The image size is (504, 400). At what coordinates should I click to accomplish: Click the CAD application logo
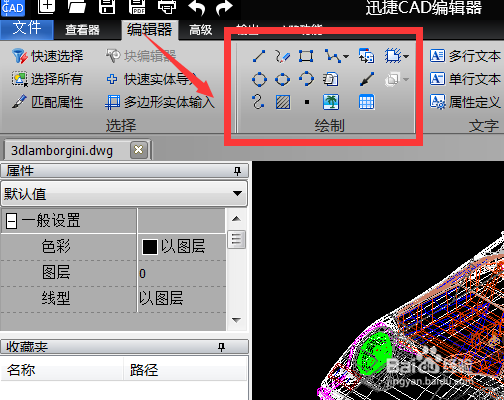coord(13,7)
